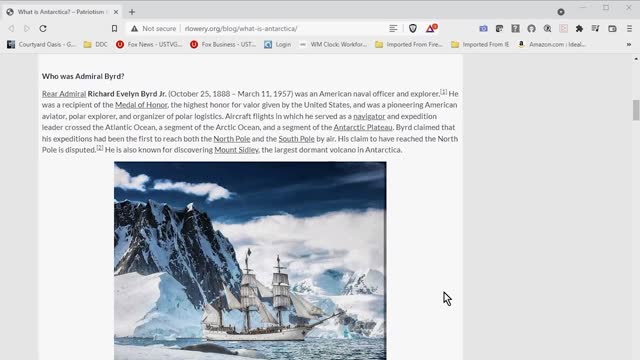This screenshot has width=640, height=360.
Task: Open the Fox News USTVG bookmark
Action: 149,44
